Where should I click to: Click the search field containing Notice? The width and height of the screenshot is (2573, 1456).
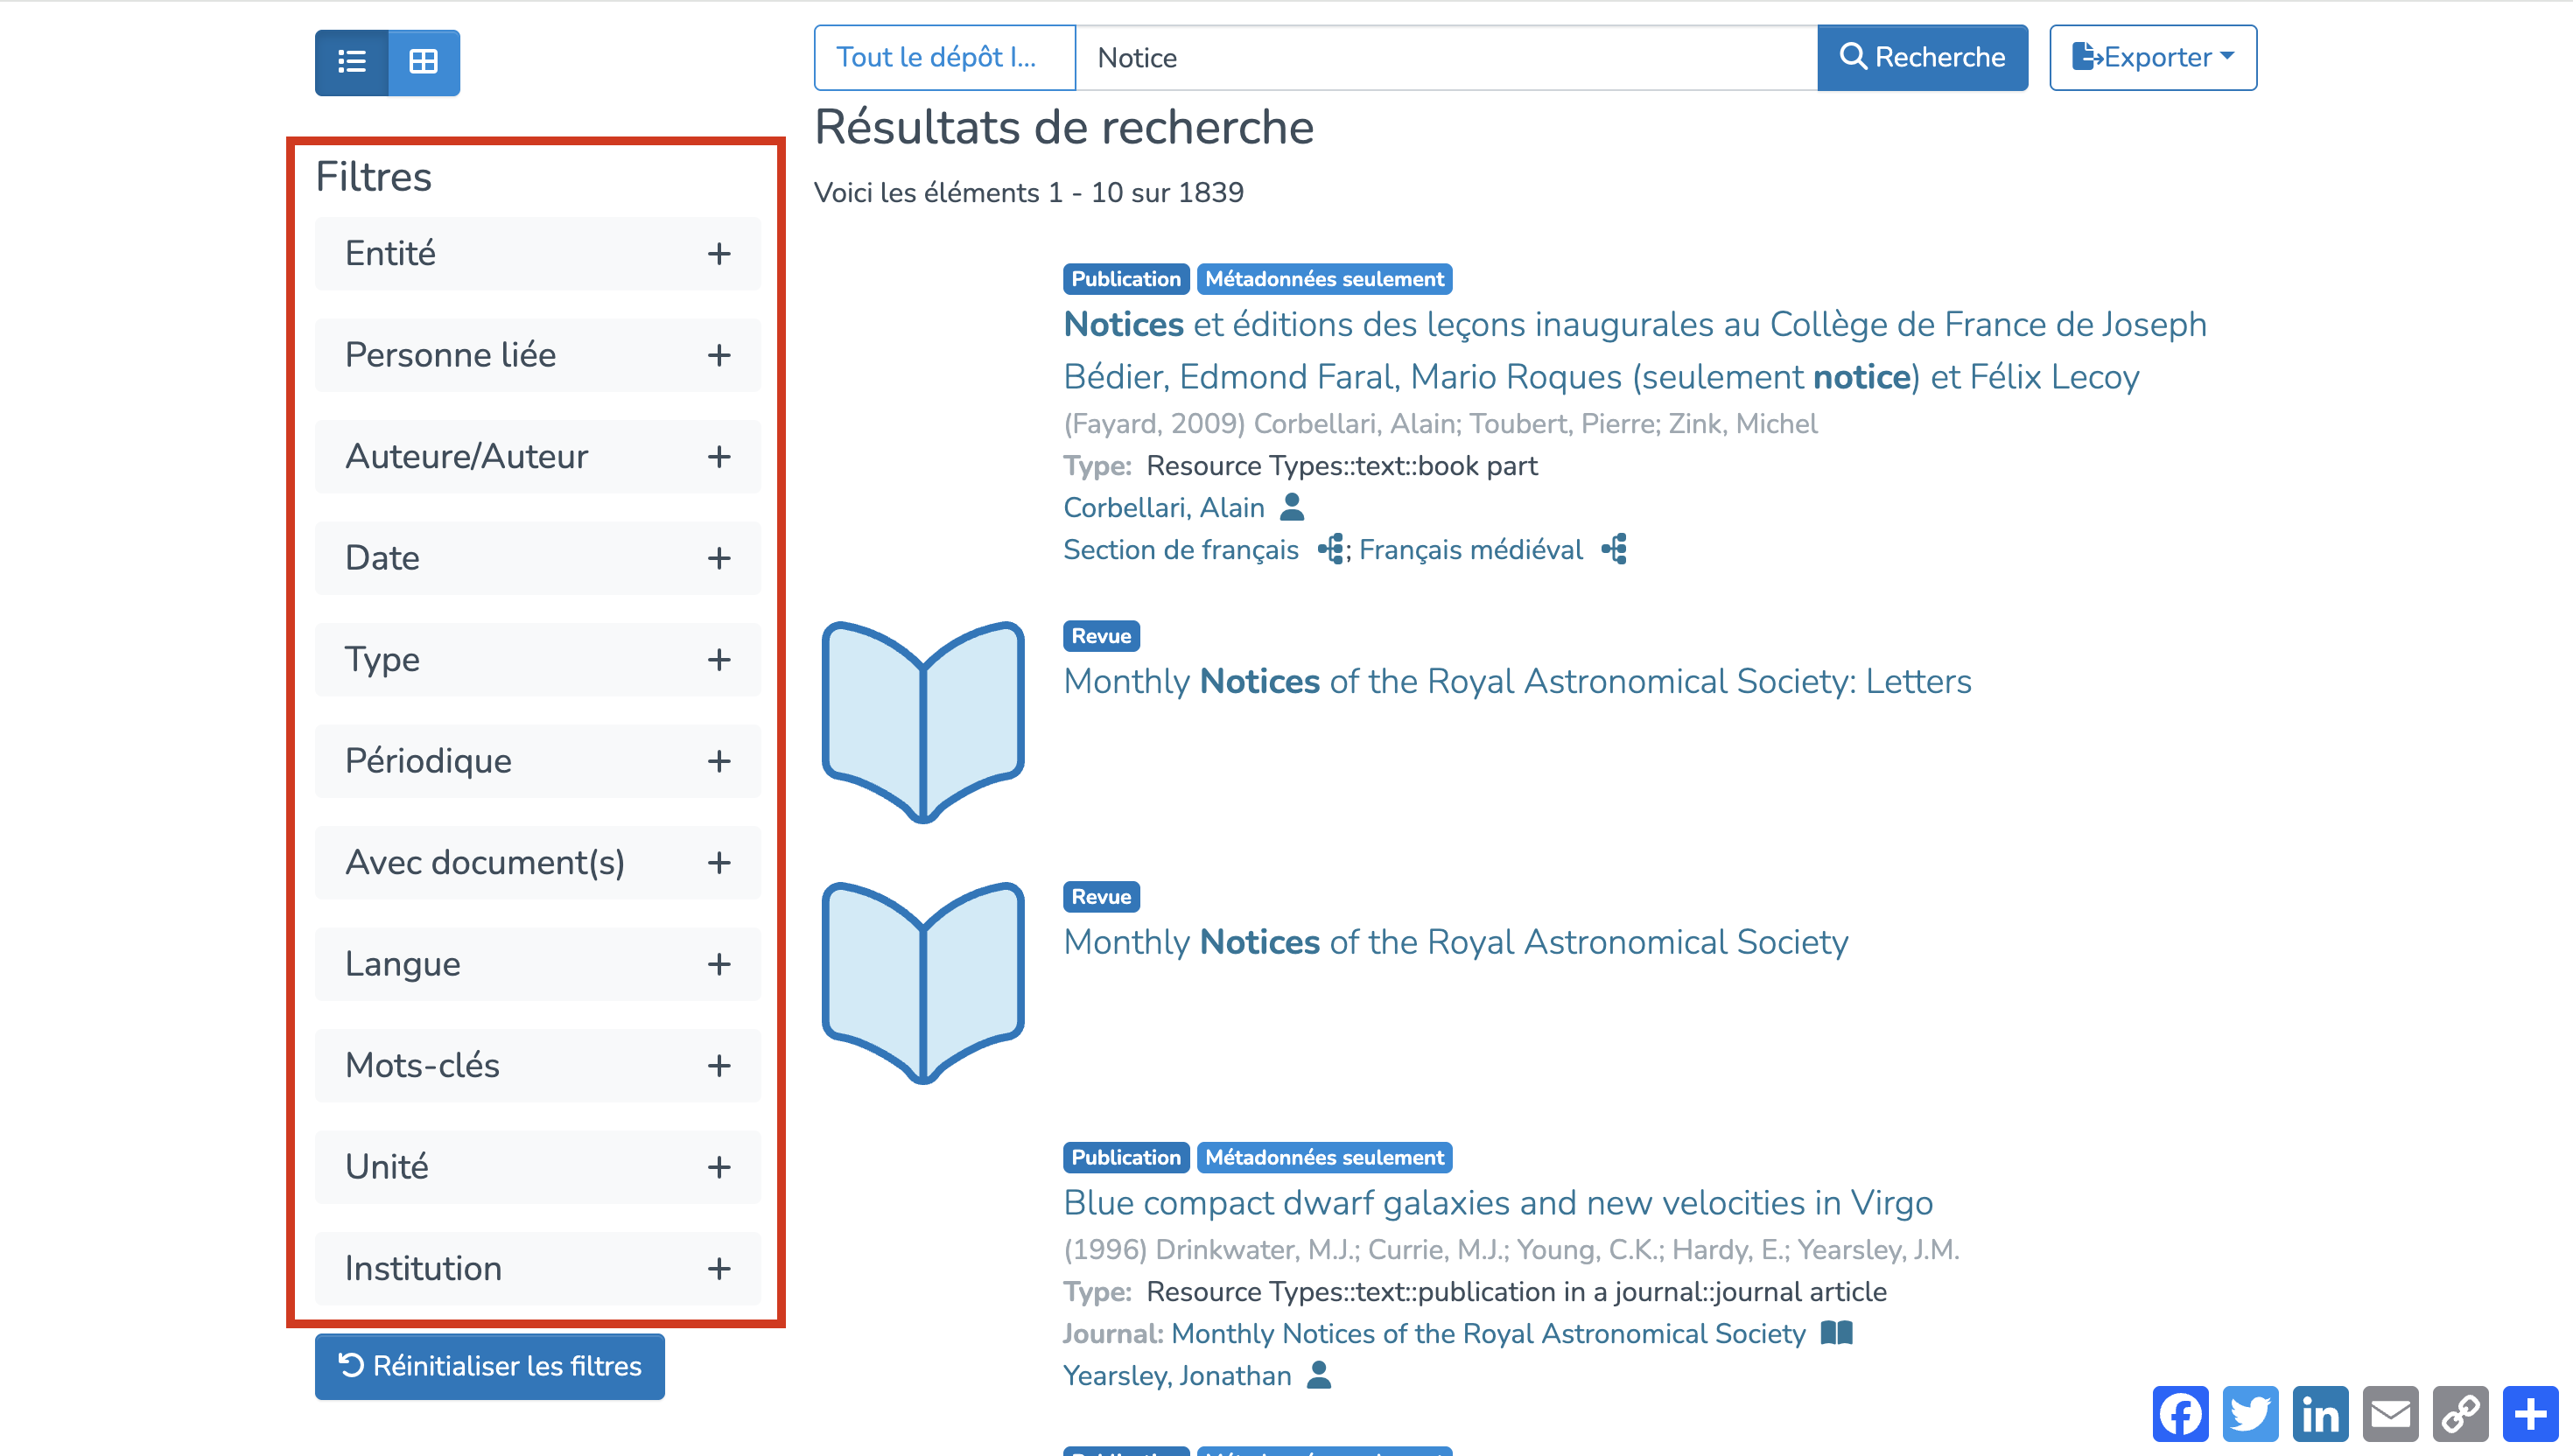(1445, 58)
